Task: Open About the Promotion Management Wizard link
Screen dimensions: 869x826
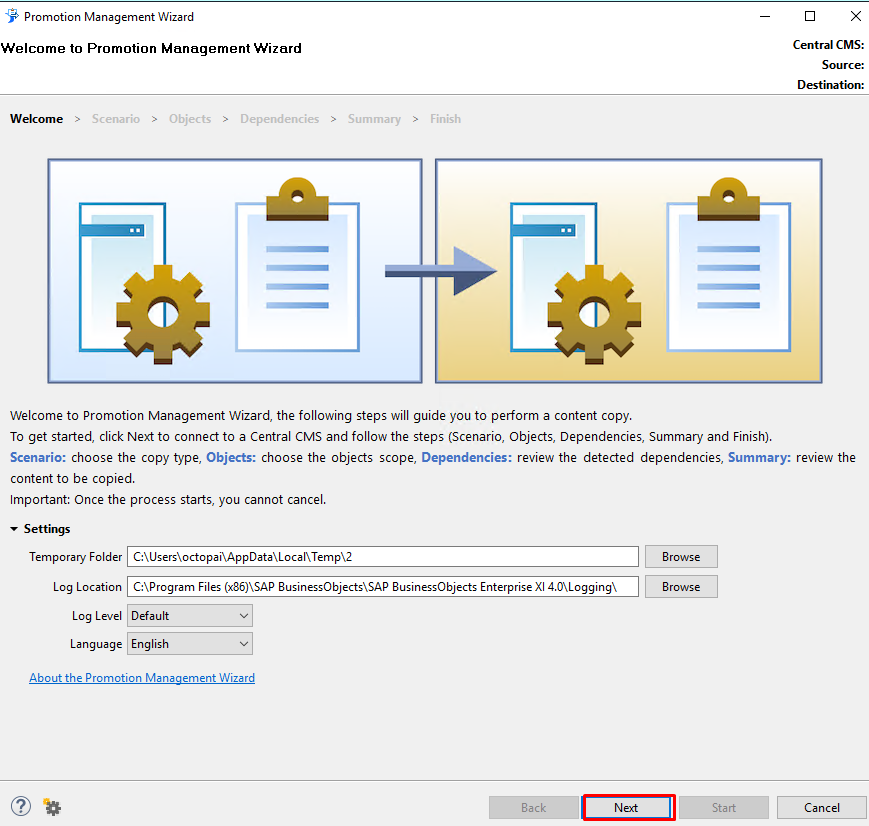Action: tap(142, 677)
